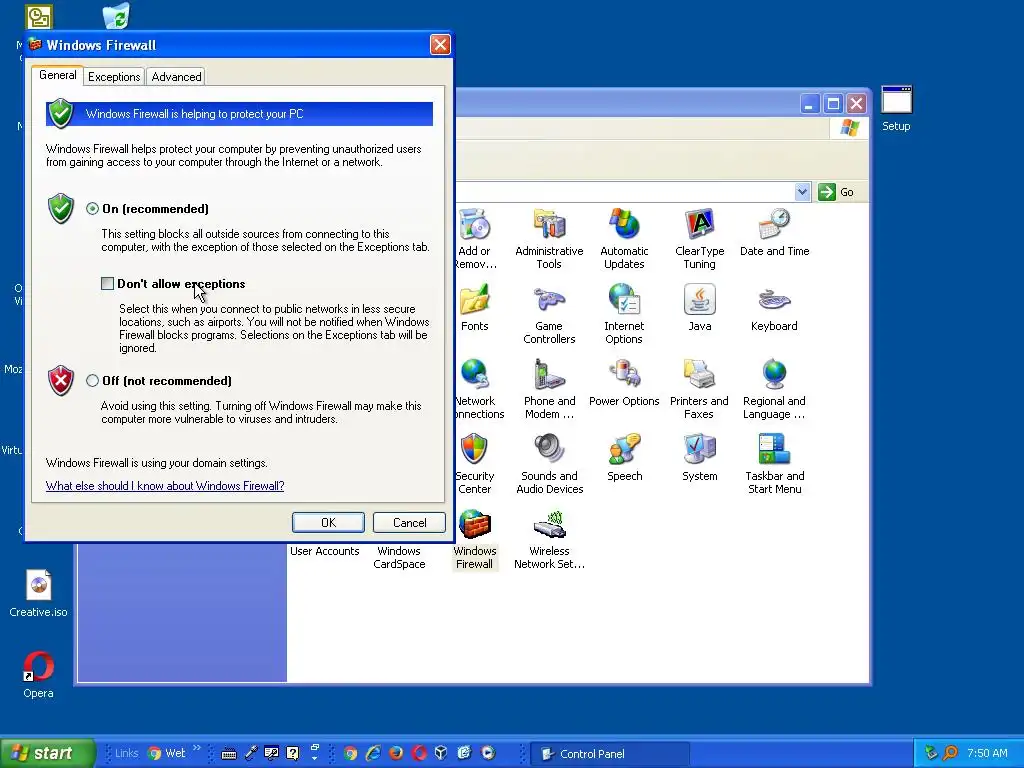Open the Start menu
1024x768 pixels.
(48, 753)
